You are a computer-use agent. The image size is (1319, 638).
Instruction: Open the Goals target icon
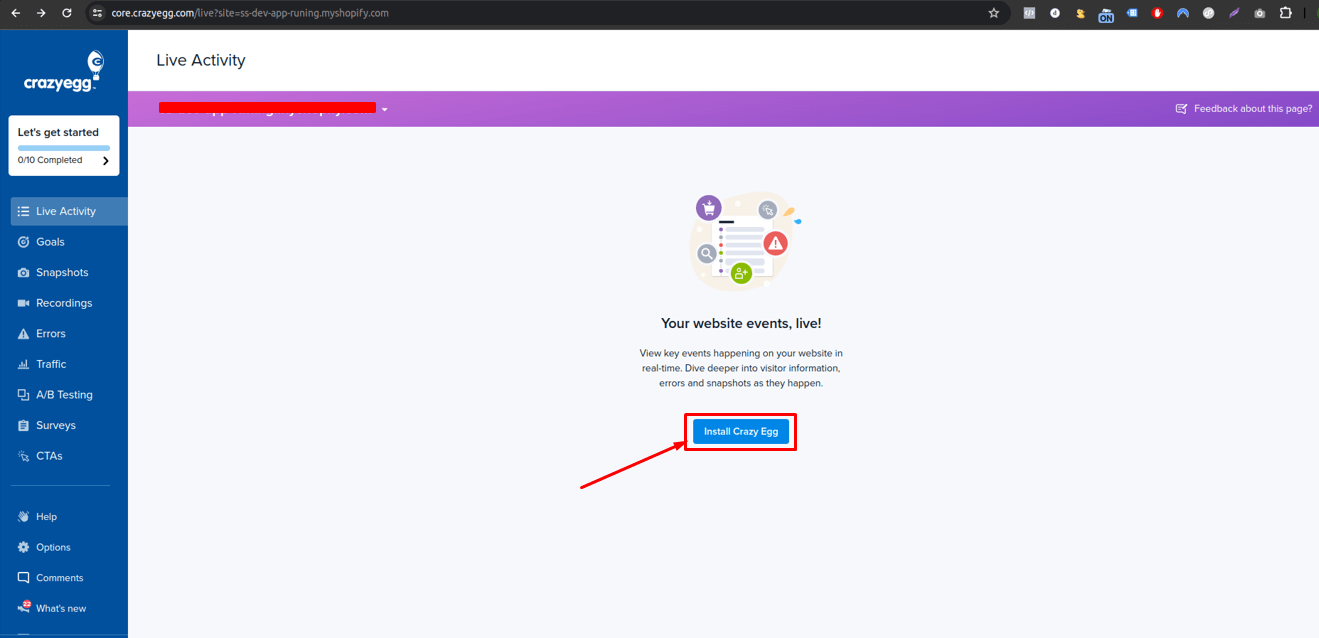[24, 242]
